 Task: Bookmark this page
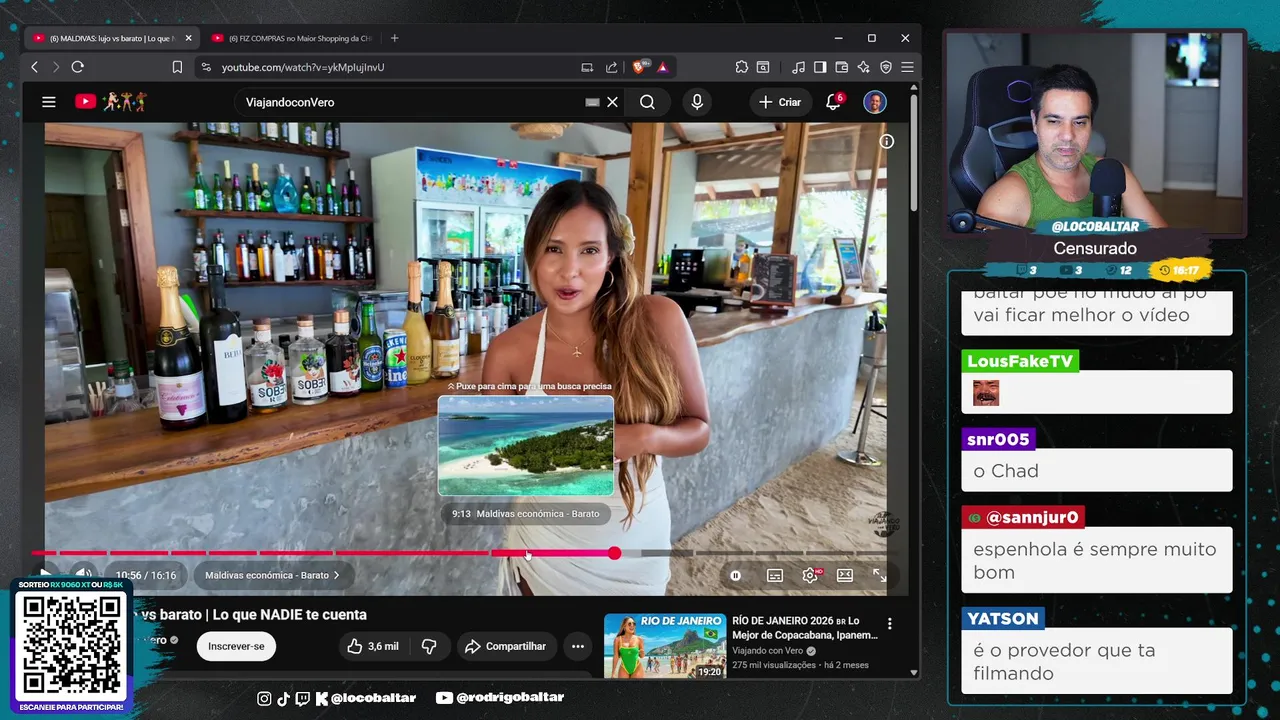(x=177, y=67)
